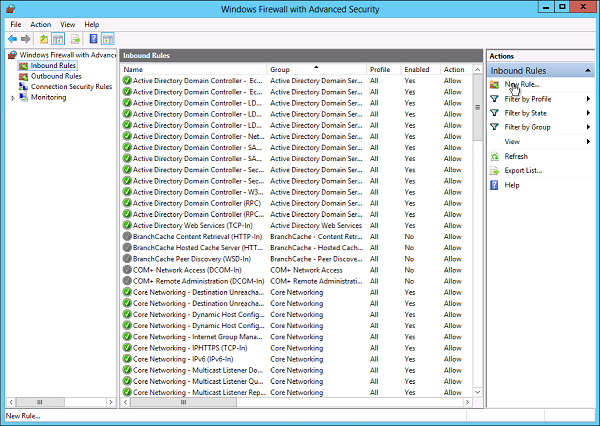
Task: Click the Export List icon in Actions
Action: 494,171
